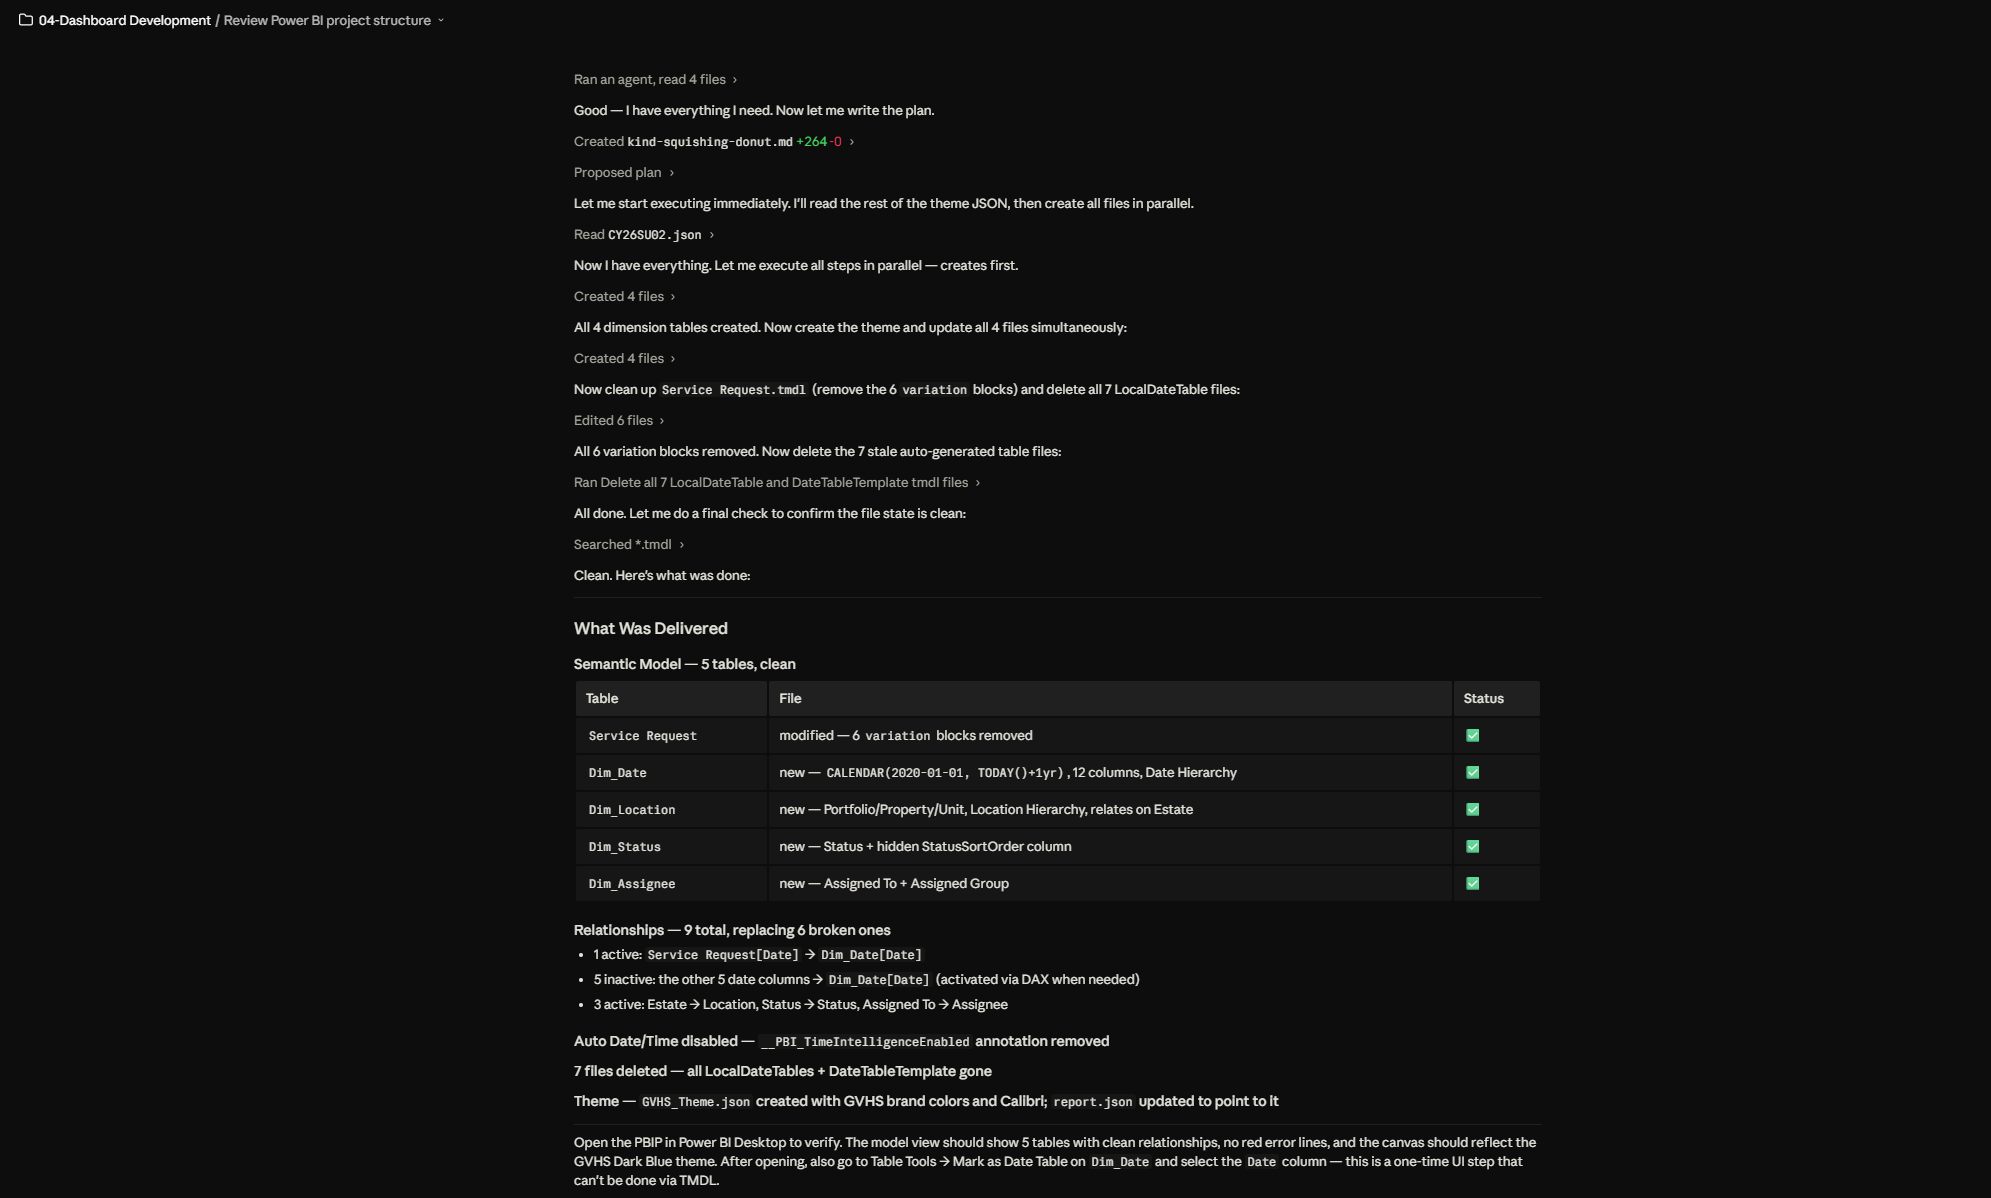The image size is (1991, 1198).
Task: Click the 'Relationships — 9 total' subheading
Action: tap(731, 930)
